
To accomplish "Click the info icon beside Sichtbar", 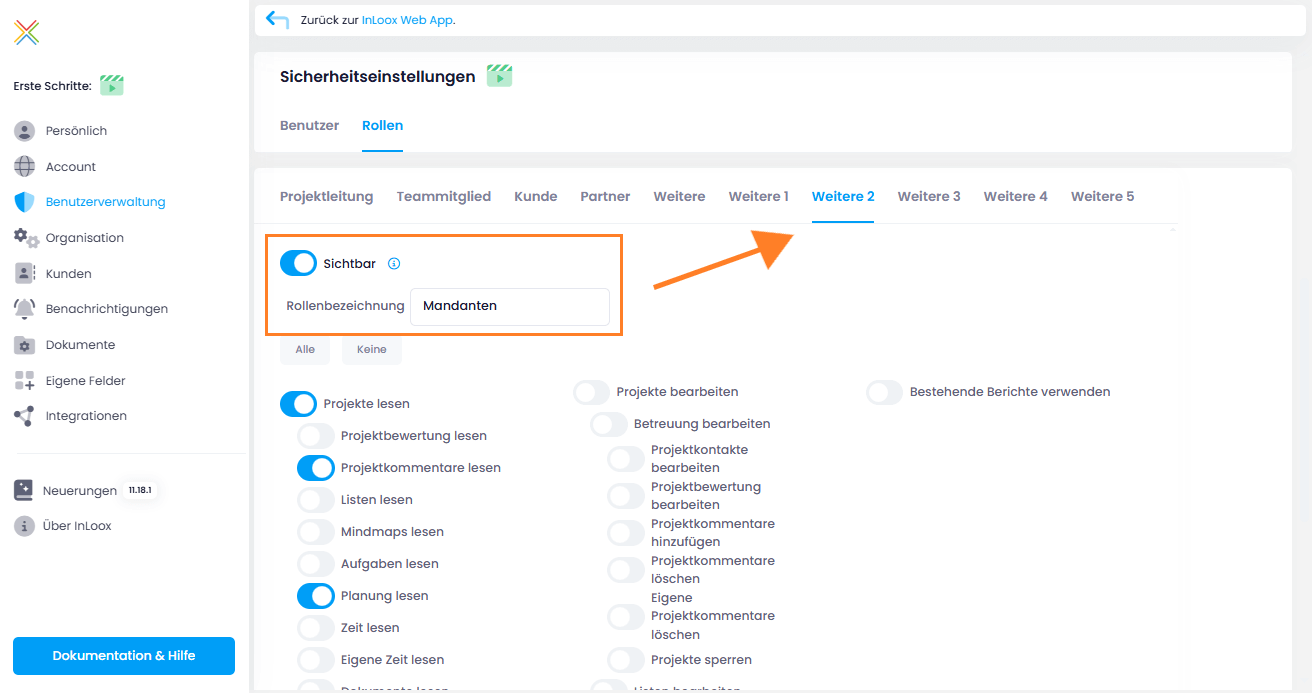I will [394, 264].
